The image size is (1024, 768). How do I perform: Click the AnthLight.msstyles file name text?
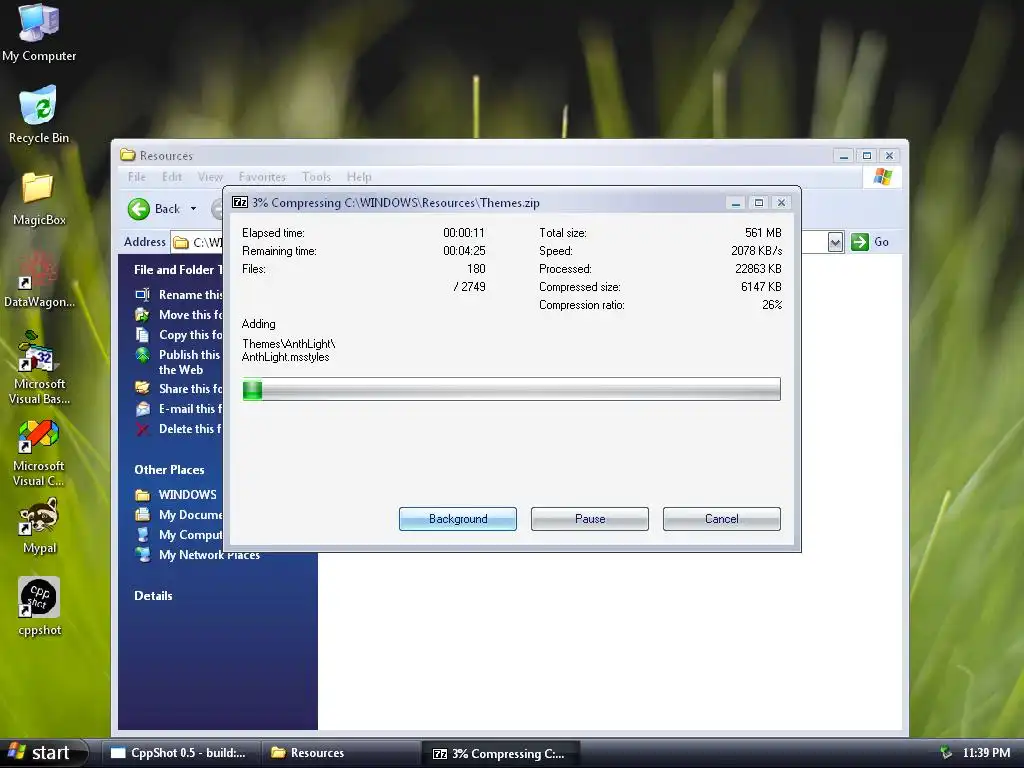coord(285,357)
